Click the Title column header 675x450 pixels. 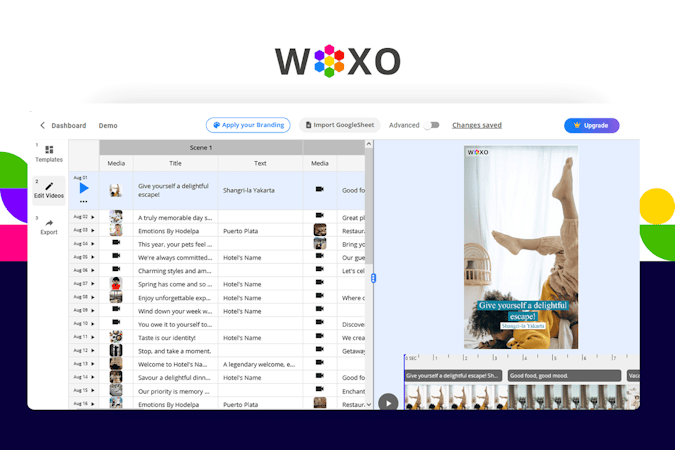175,163
